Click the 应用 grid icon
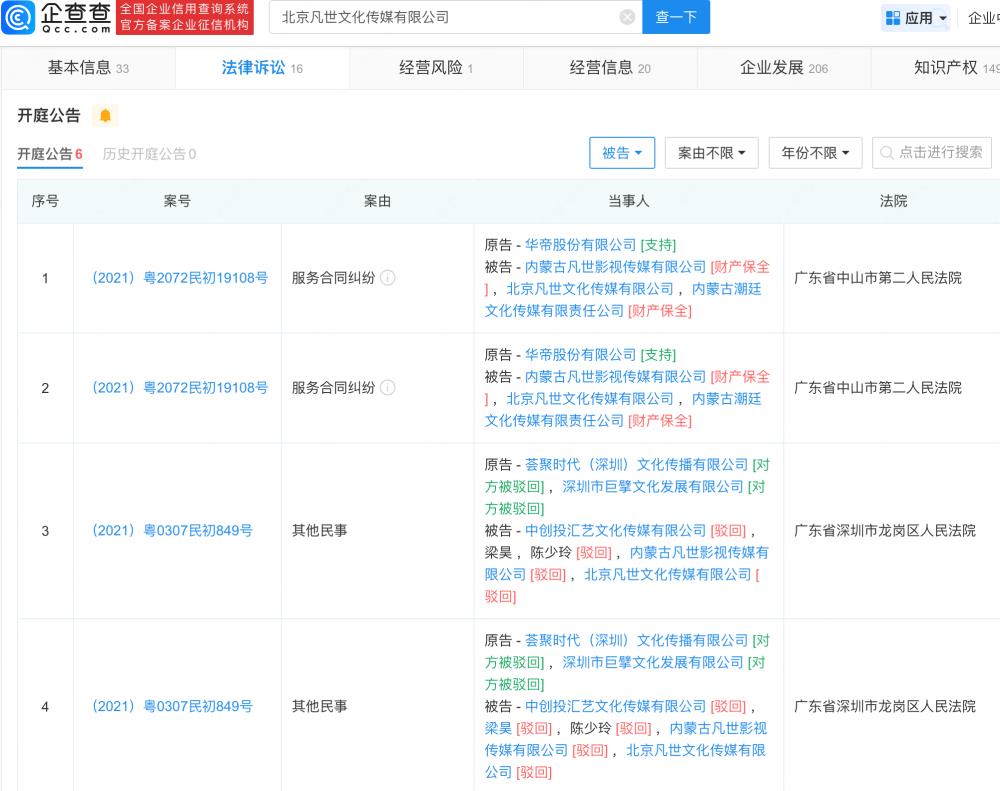Viewport: 1000px width, 791px height. [x=893, y=18]
